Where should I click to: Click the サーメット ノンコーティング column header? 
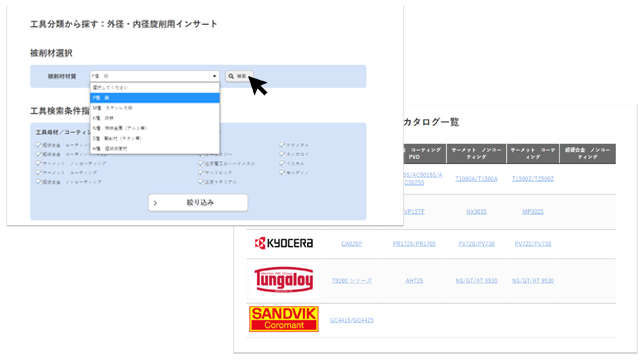(x=476, y=154)
